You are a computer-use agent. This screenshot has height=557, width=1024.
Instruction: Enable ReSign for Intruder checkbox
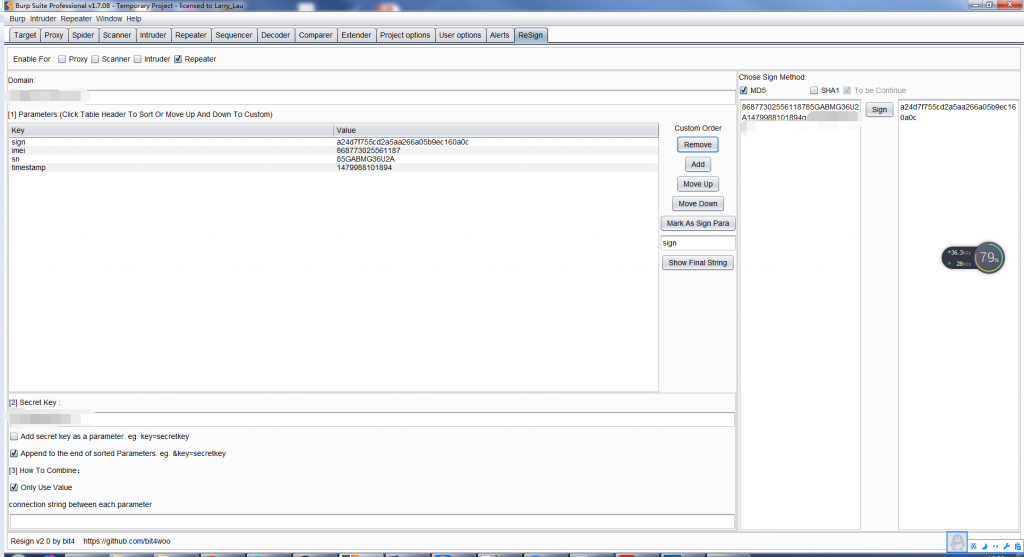[x=138, y=59]
